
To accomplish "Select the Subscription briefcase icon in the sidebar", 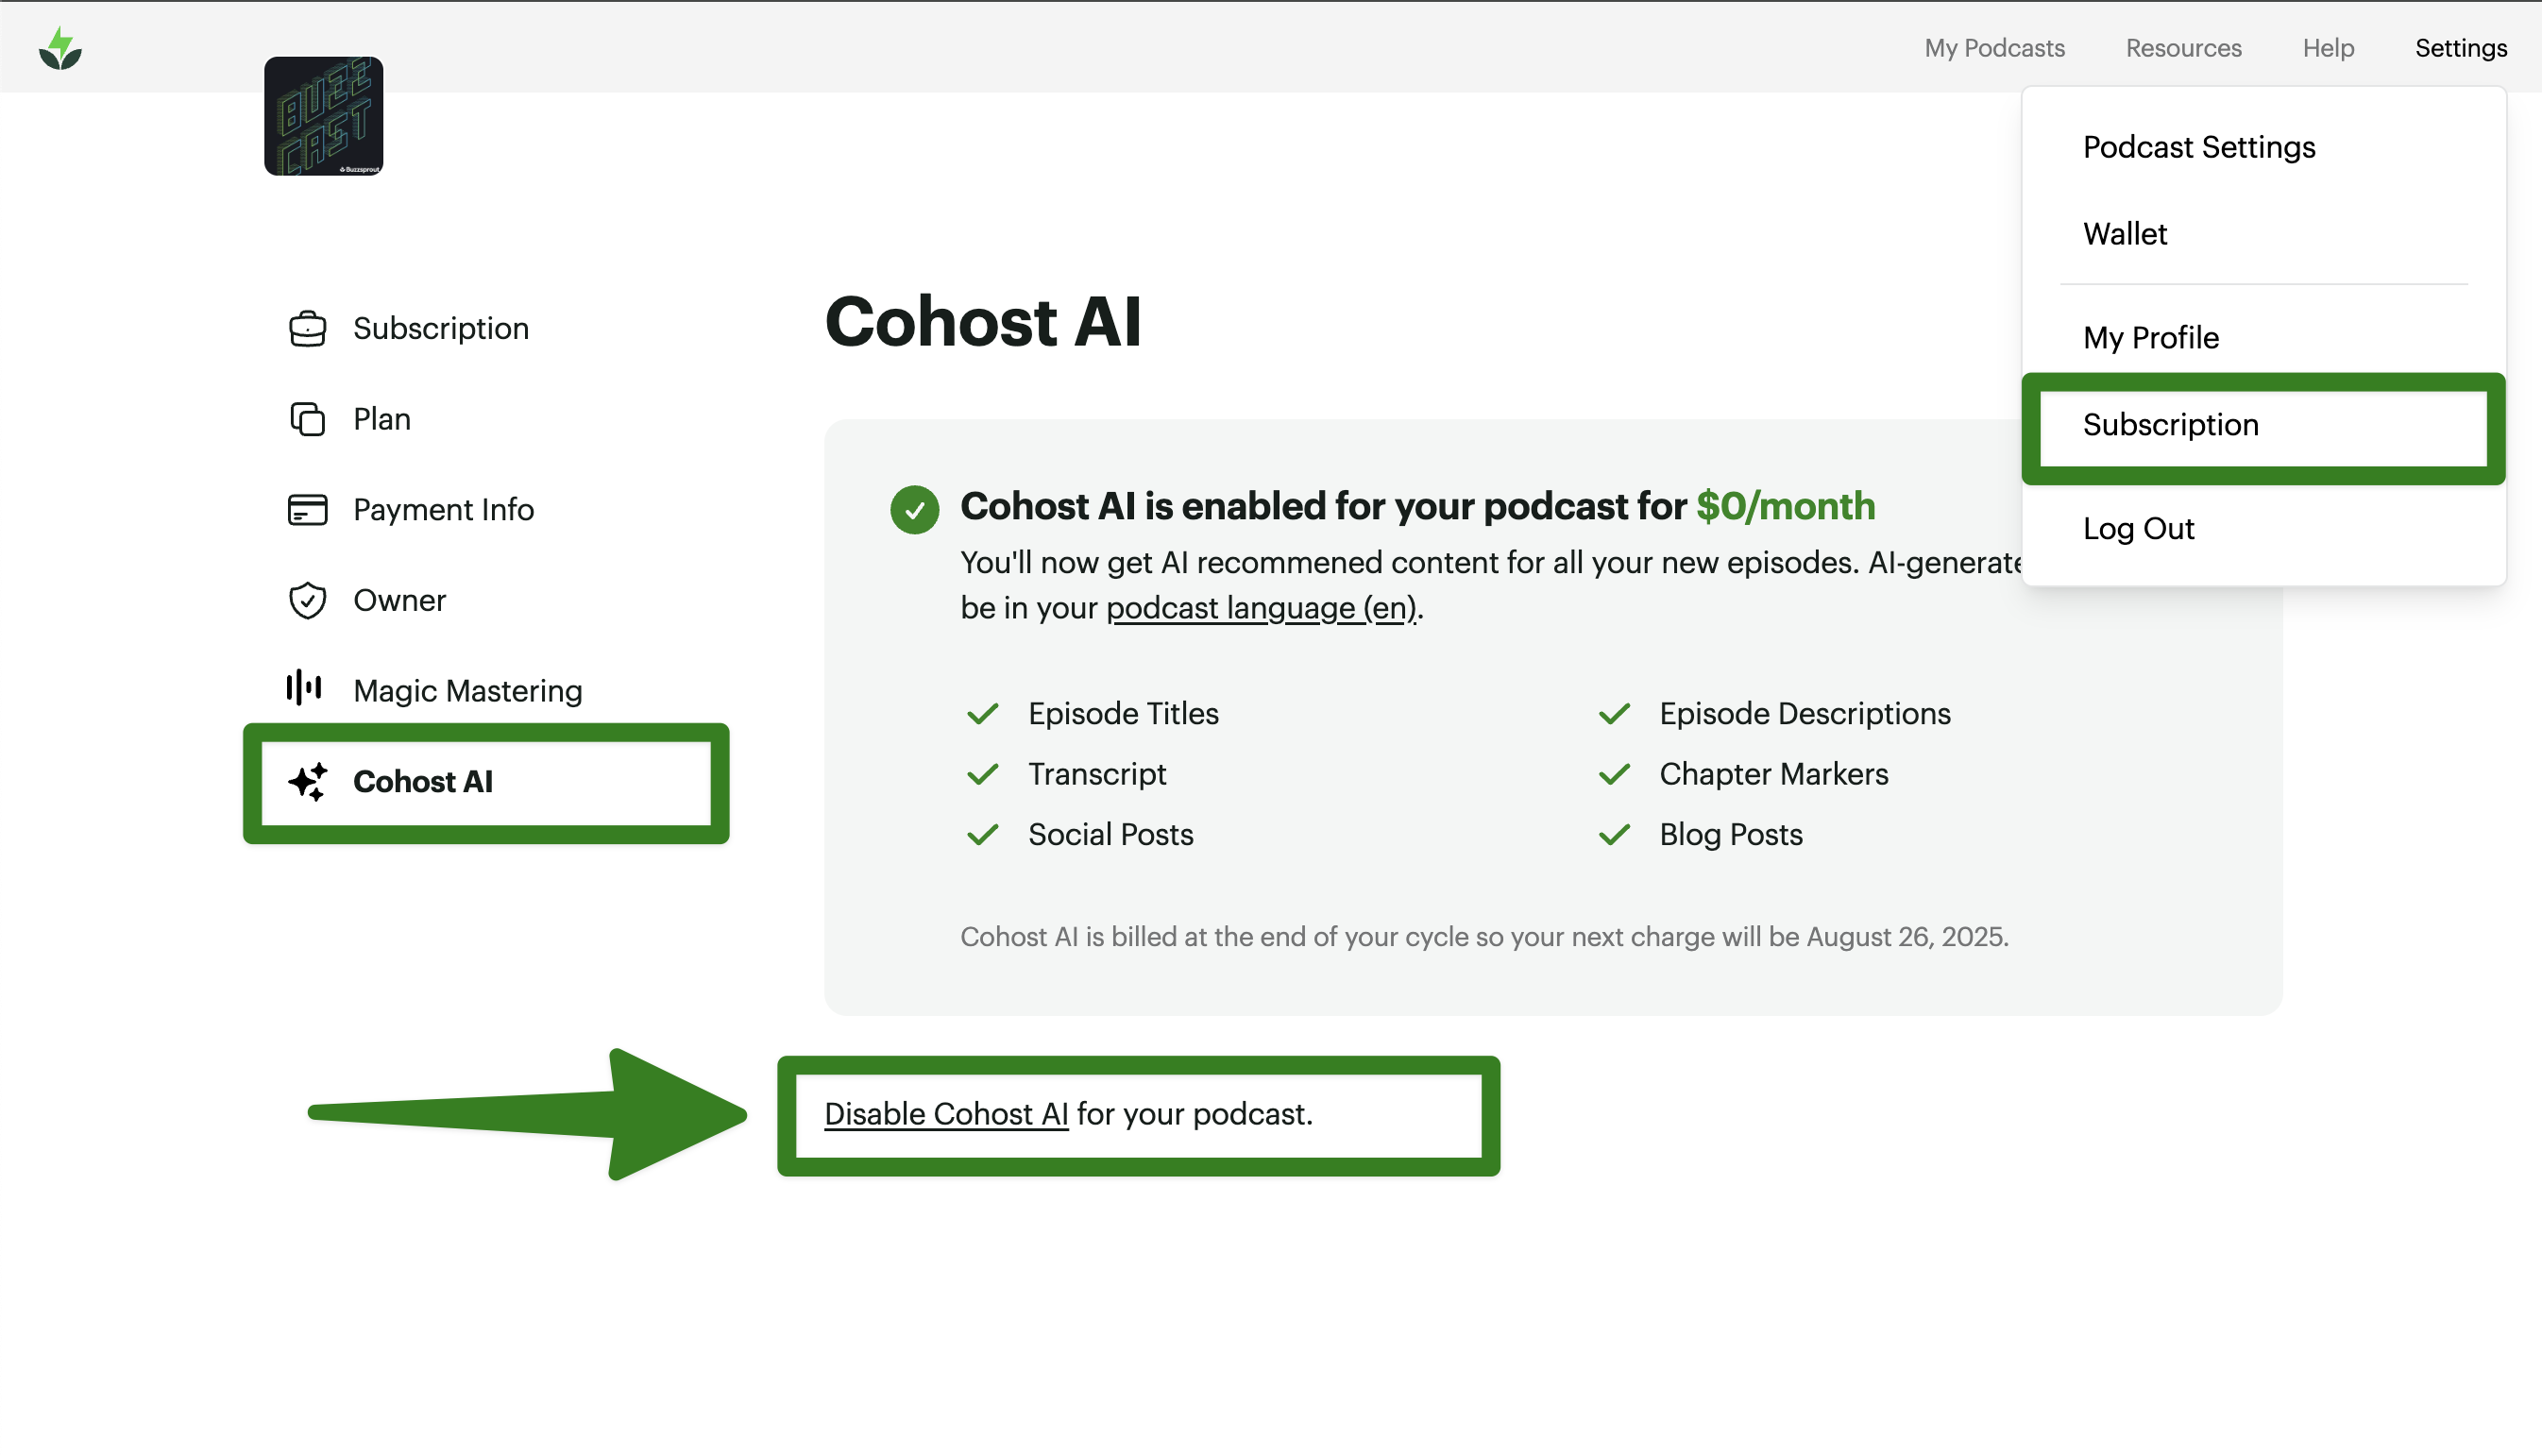I will pos(307,328).
